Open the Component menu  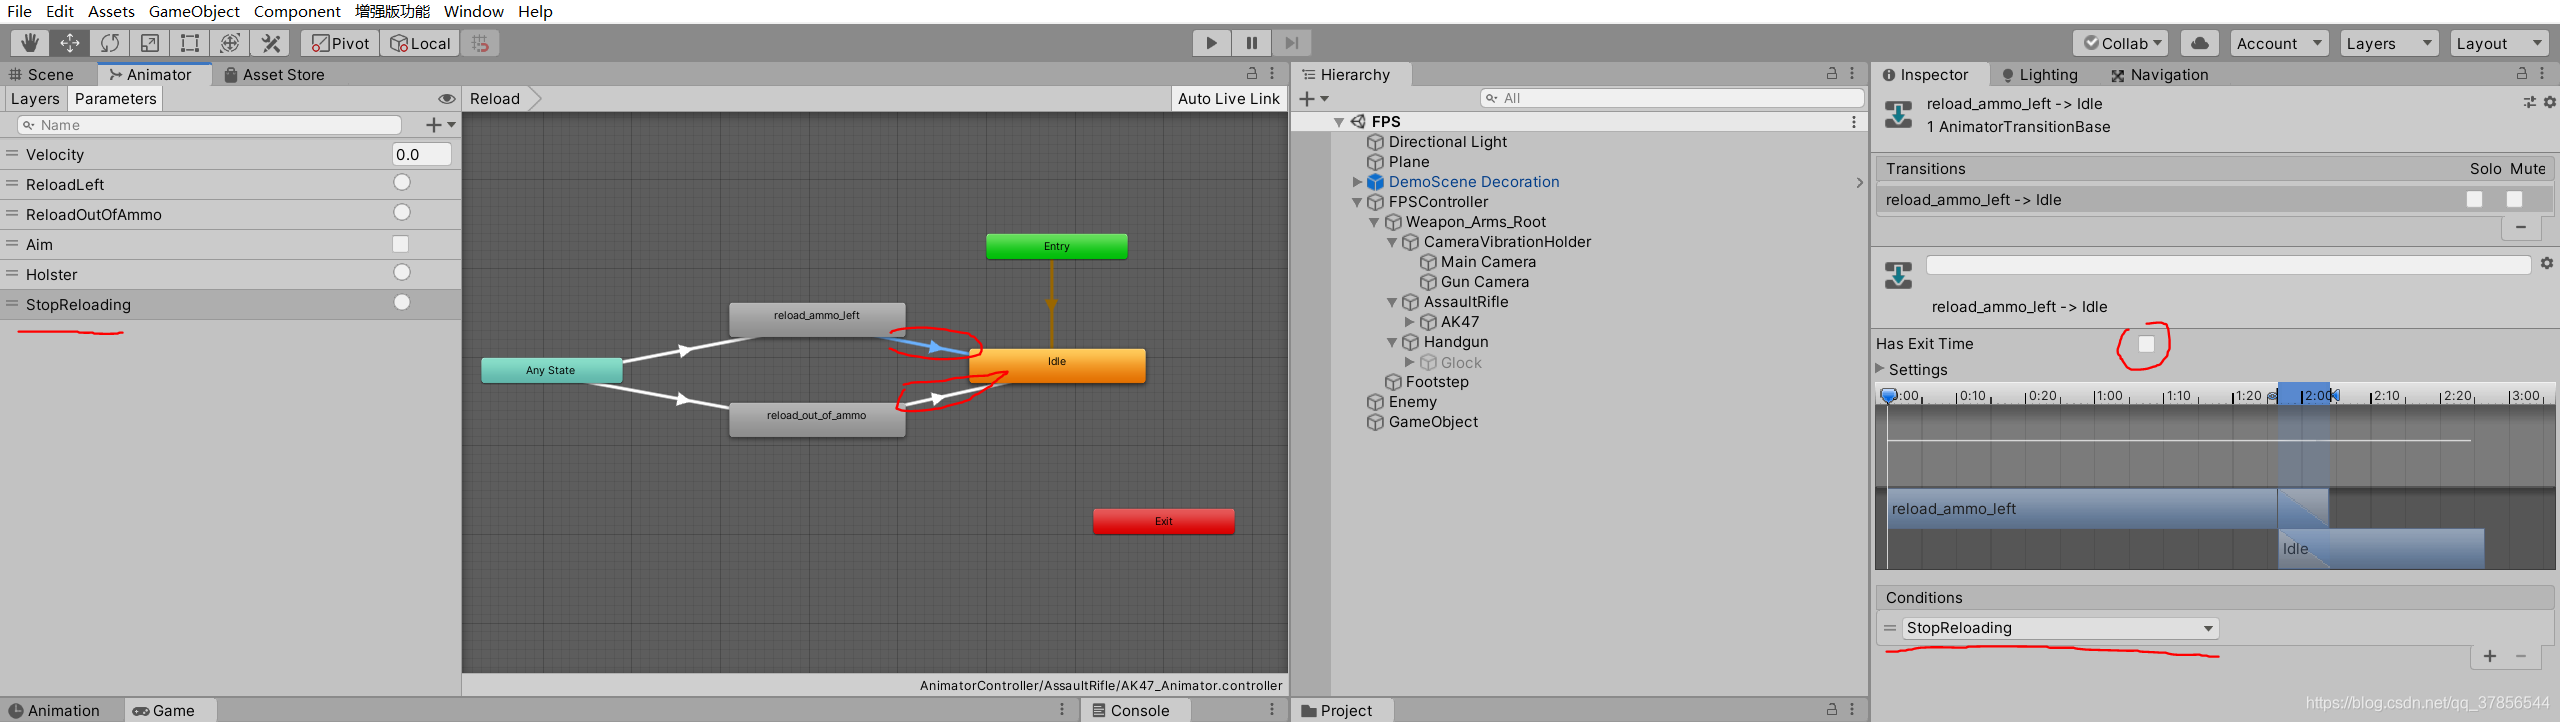pyautogui.click(x=297, y=11)
